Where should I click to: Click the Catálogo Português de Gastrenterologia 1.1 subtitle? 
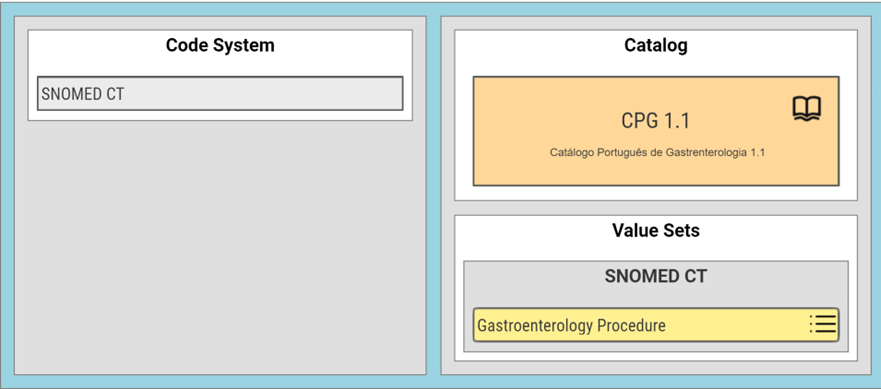(657, 152)
